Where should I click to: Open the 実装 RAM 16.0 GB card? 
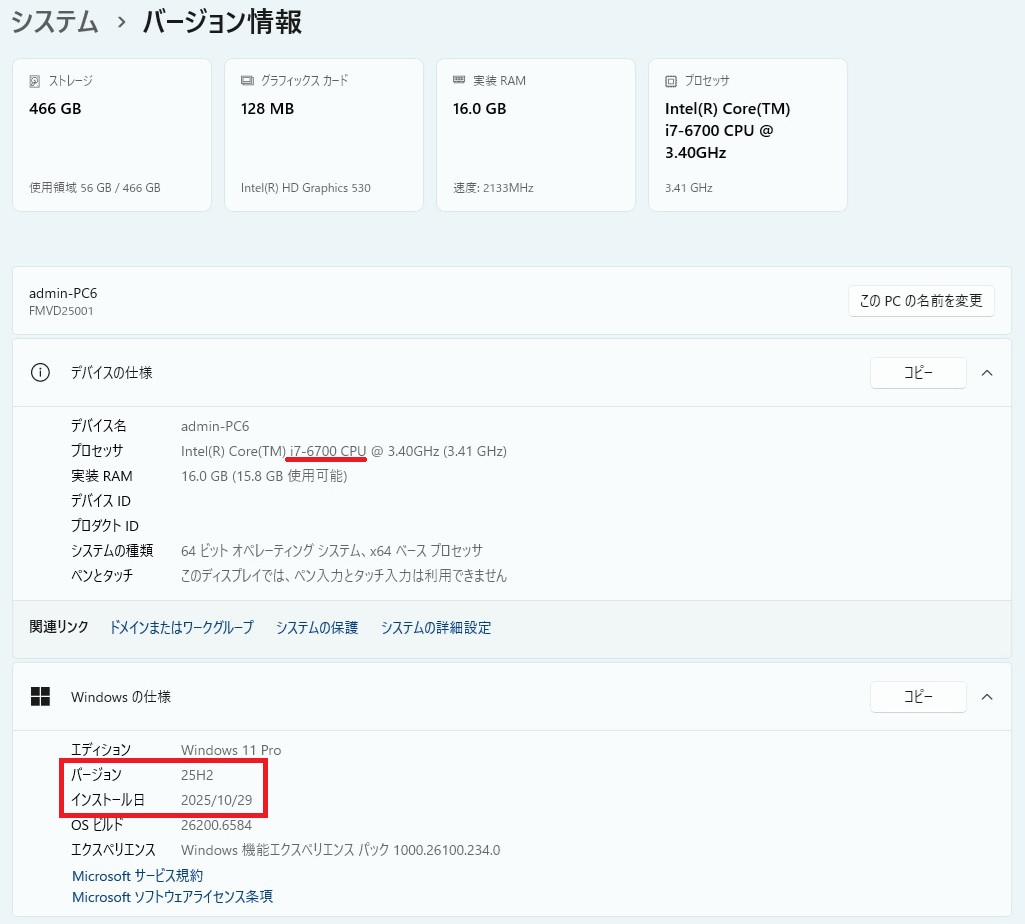pyautogui.click(x=536, y=135)
